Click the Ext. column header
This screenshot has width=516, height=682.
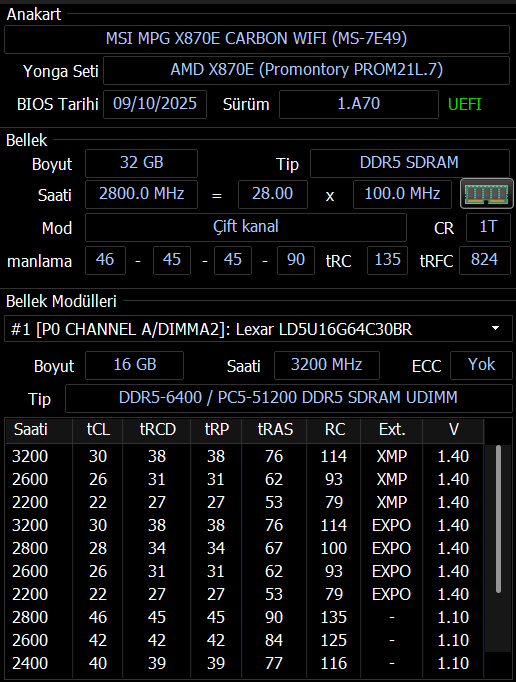[x=392, y=430]
